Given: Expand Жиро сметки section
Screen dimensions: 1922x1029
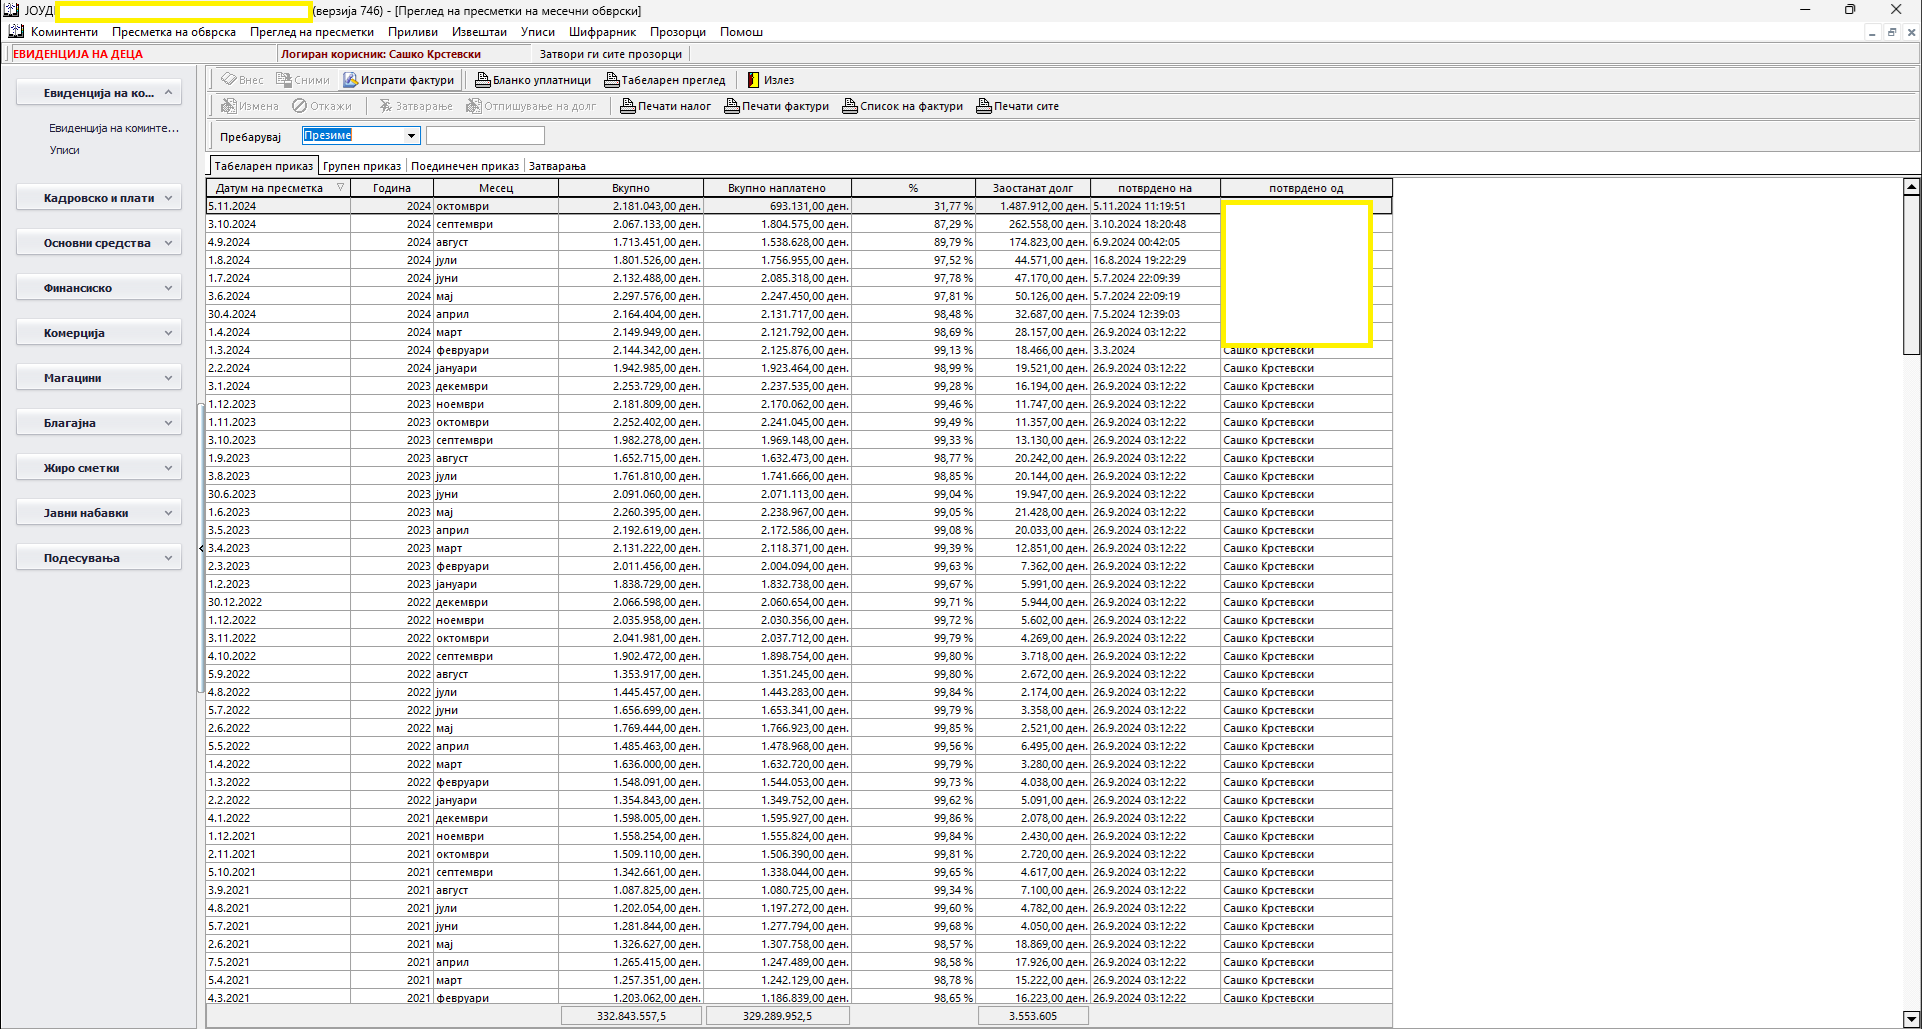Looking at the screenshot, I should pos(168,468).
